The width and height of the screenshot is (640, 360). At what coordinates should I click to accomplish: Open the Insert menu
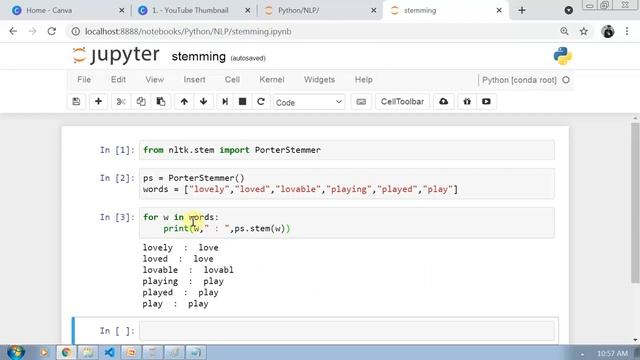pyautogui.click(x=194, y=80)
